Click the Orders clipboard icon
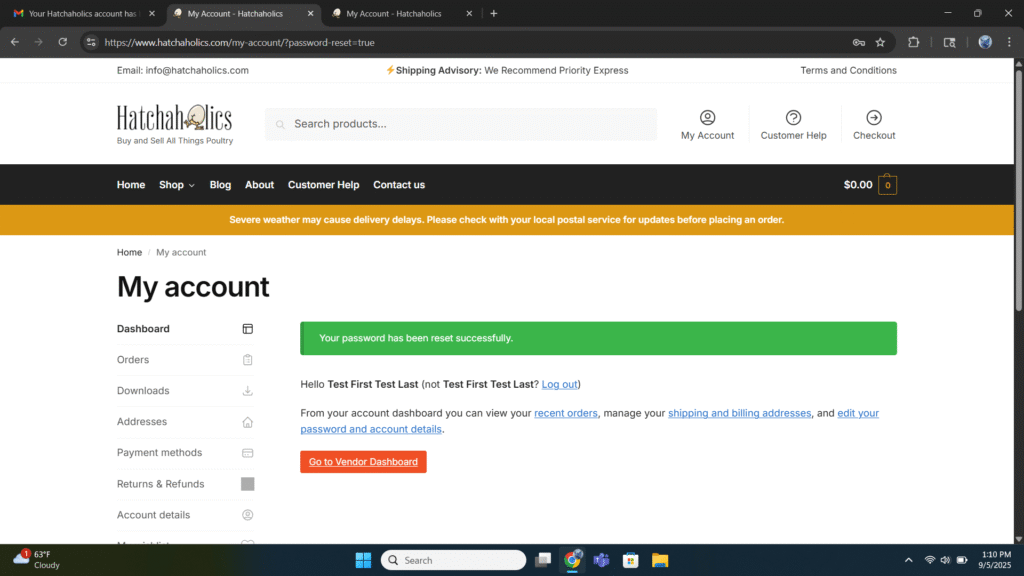Viewport: 1024px width, 576px height. click(x=248, y=360)
